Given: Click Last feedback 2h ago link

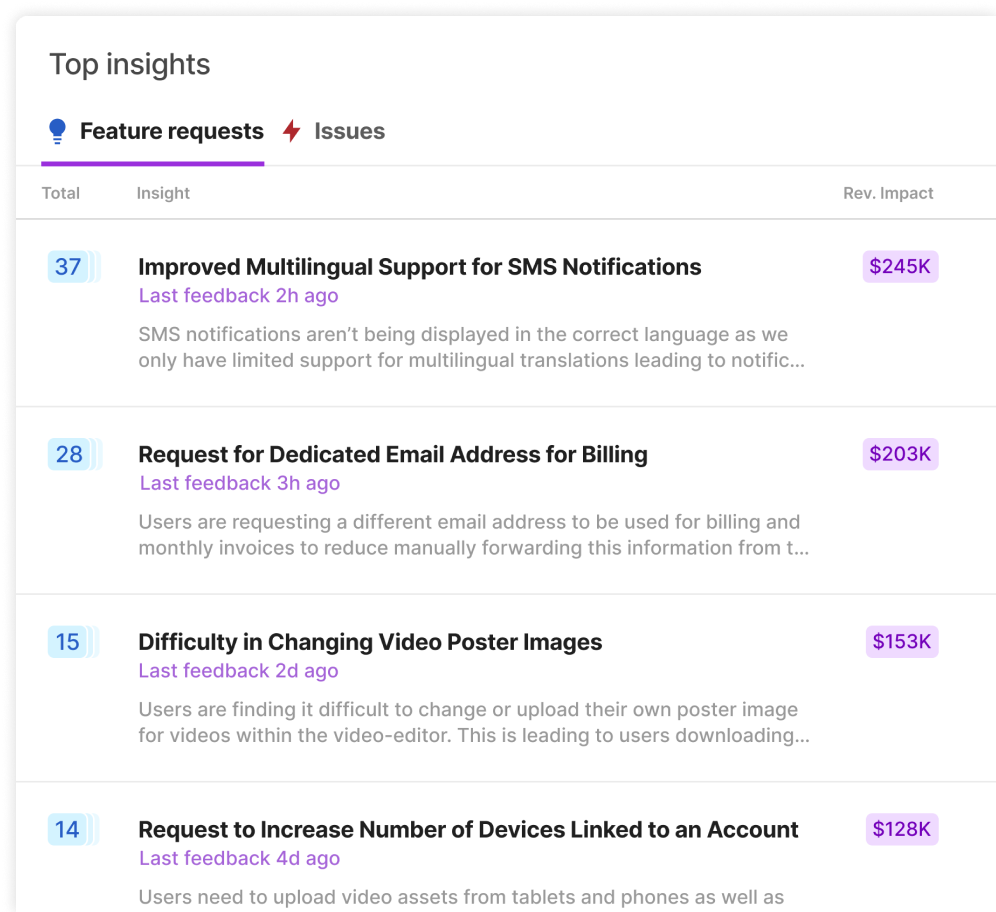Looking at the screenshot, I should click(x=238, y=296).
